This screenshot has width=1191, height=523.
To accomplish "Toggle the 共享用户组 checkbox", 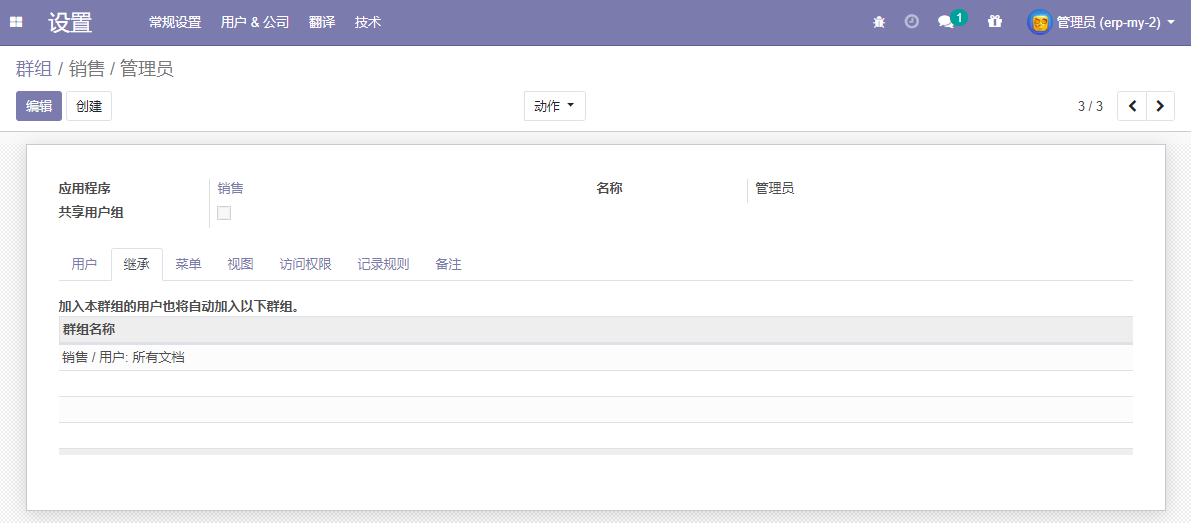I will tap(224, 213).
